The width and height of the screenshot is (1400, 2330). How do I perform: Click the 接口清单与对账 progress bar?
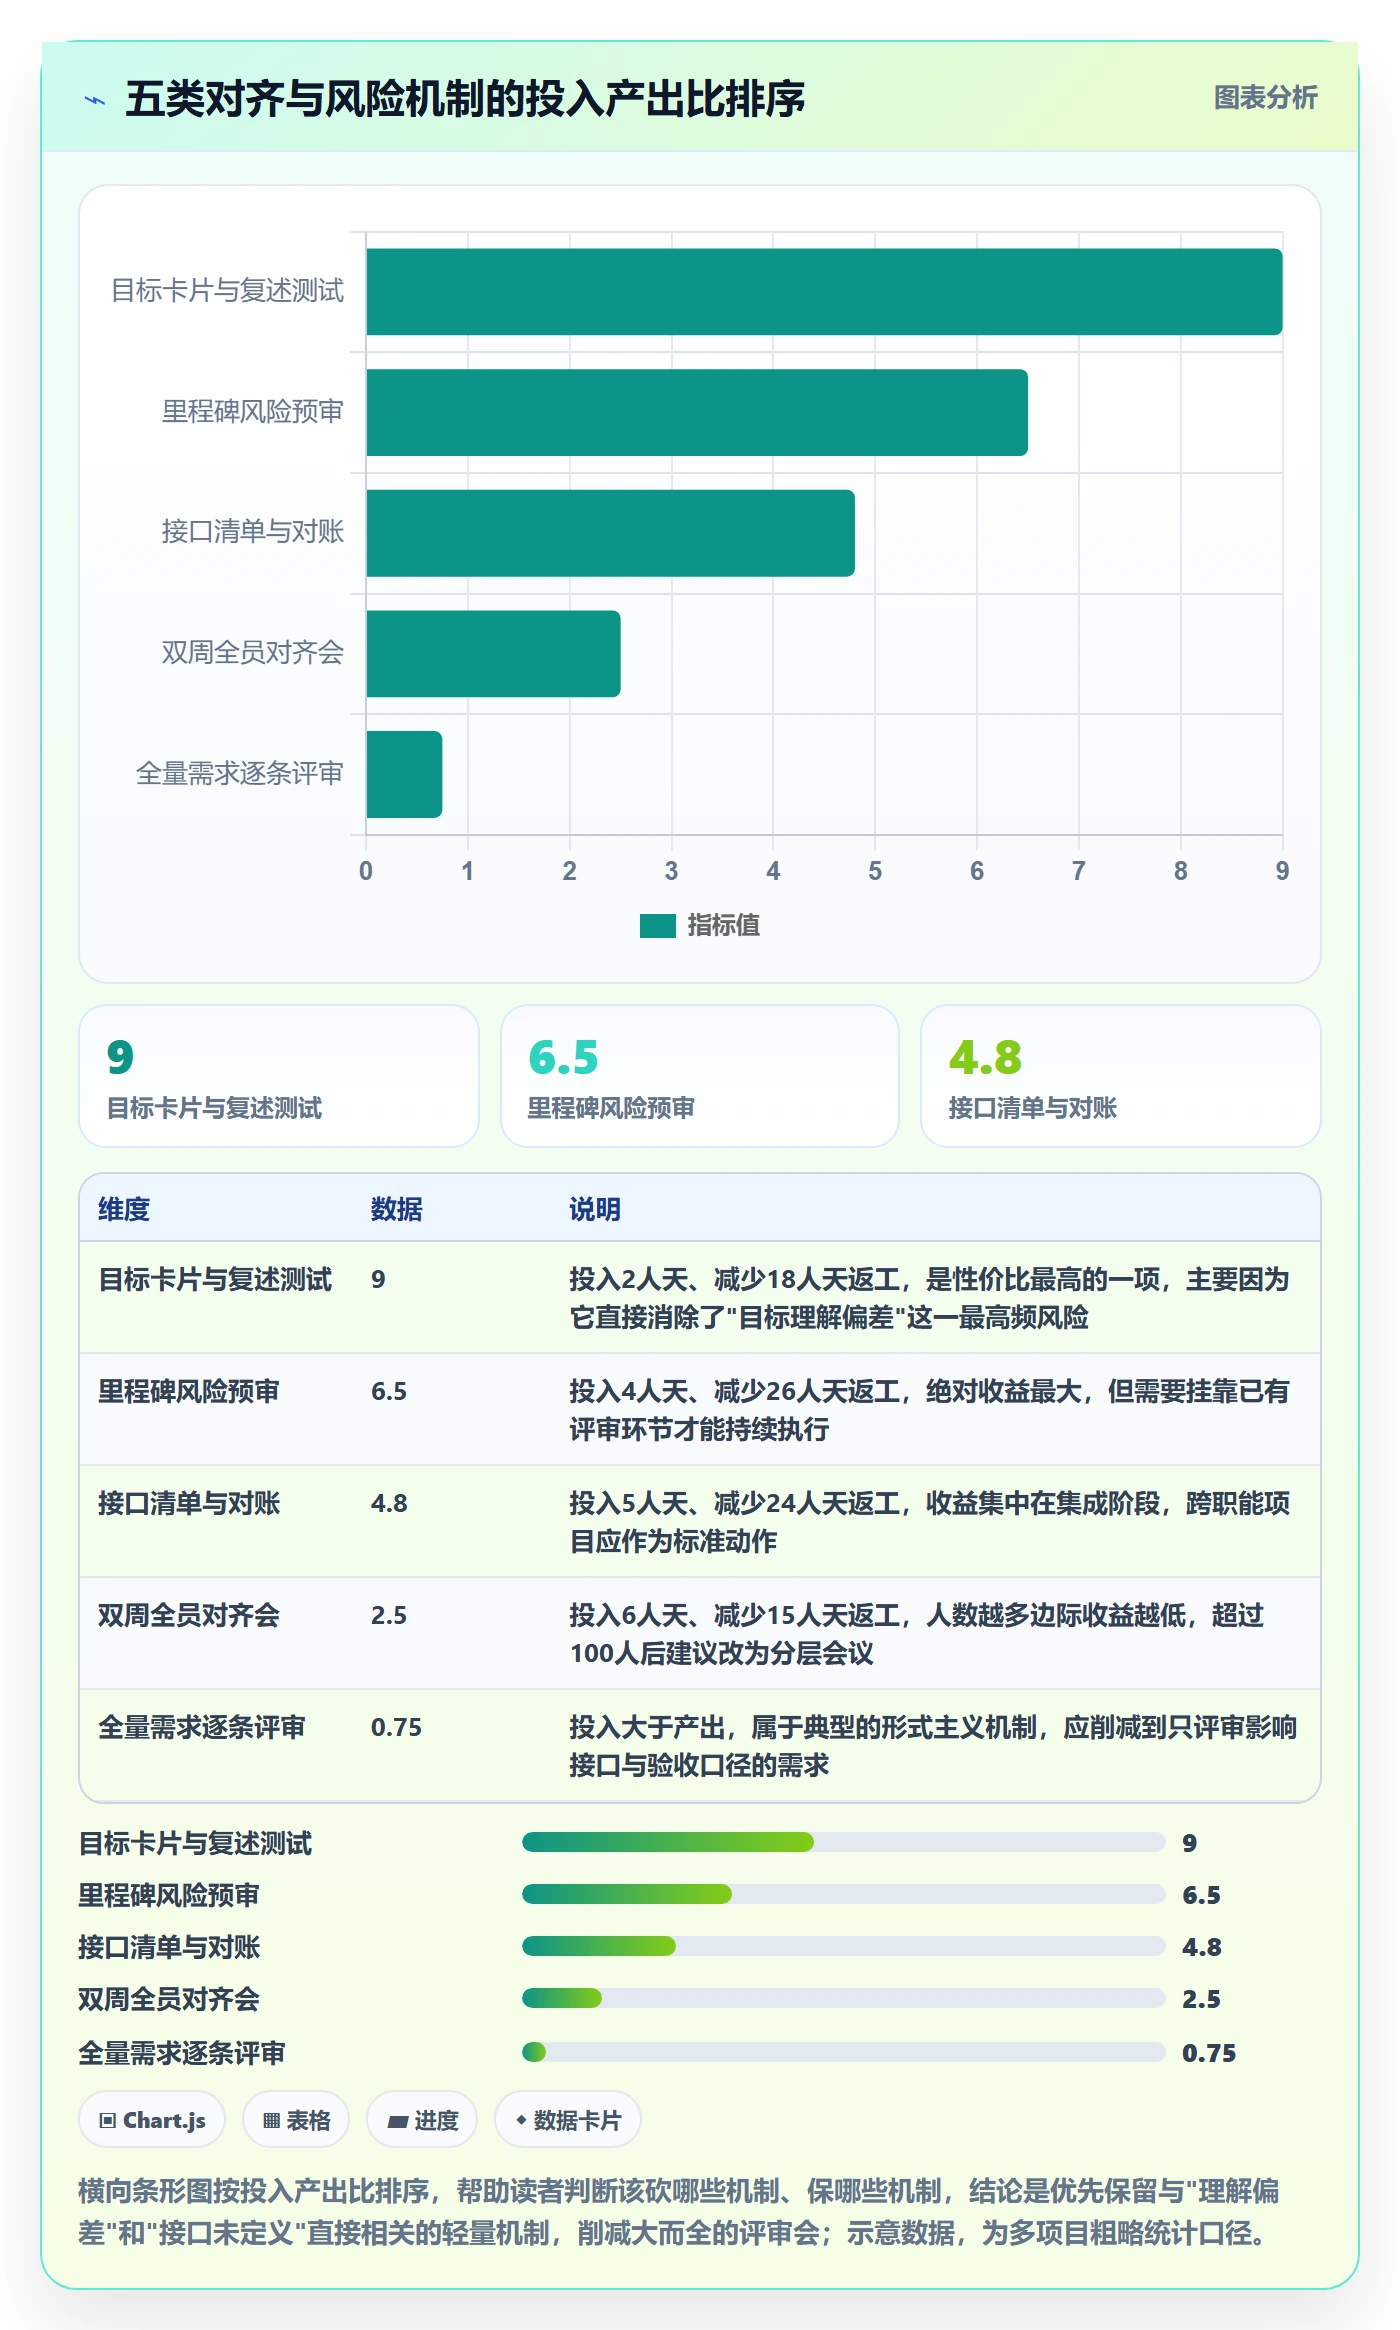click(x=844, y=1946)
